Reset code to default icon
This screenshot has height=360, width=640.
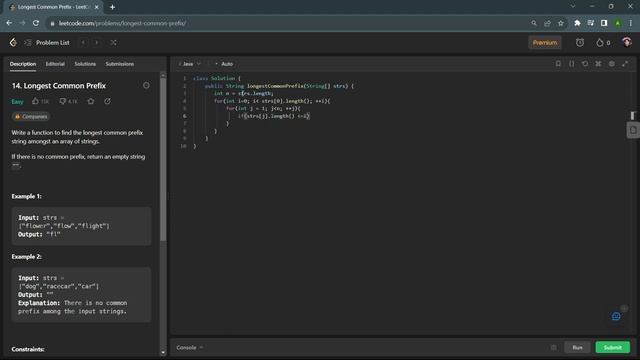tap(585, 64)
